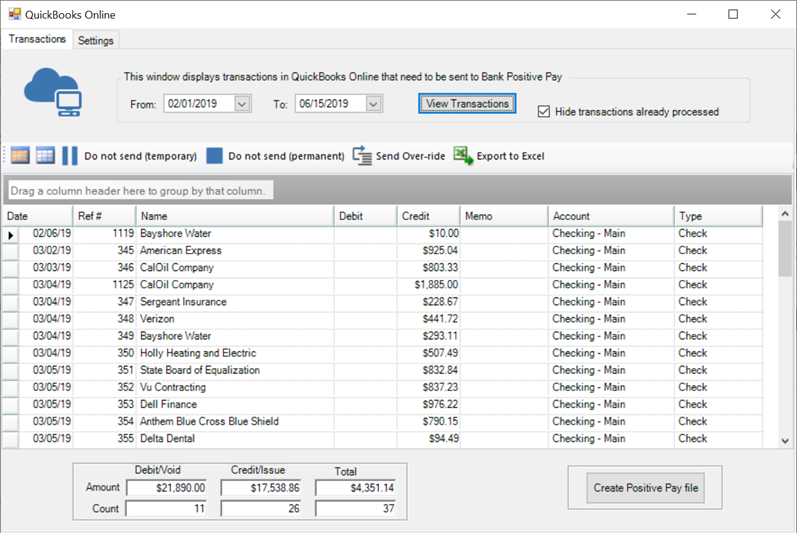This screenshot has width=797, height=533.
Task: Click the grid scrollbar down arrow
Action: pyautogui.click(x=785, y=441)
